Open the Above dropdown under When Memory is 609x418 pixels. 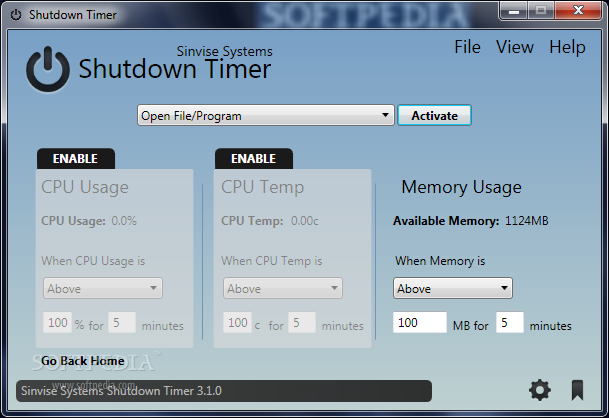pyautogui.click(x=453, y=288)
